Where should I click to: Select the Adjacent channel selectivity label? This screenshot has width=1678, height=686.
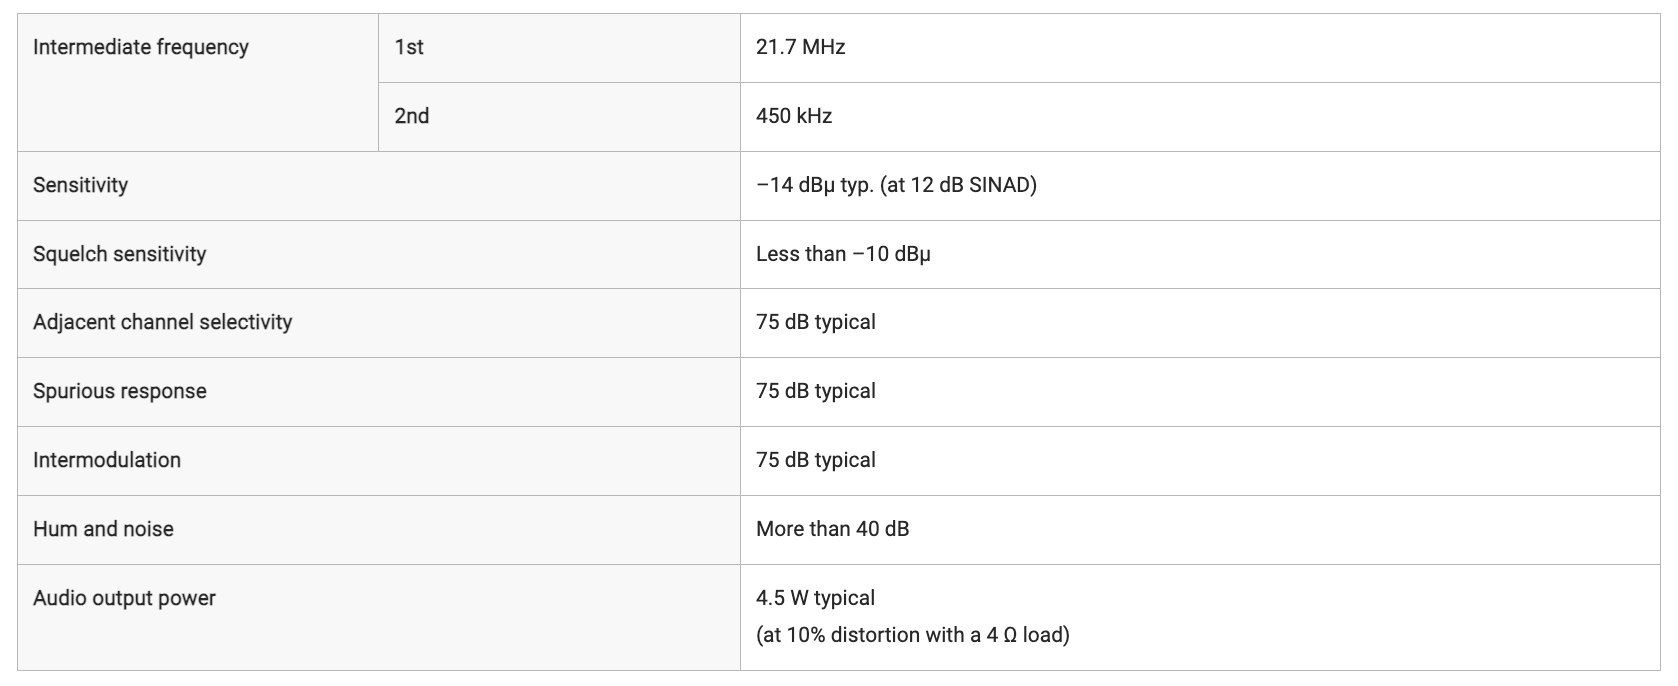(163, 322)
